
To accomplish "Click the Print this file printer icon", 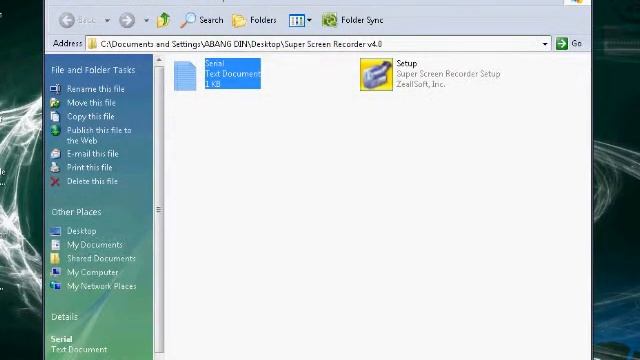I will pos(55,167).
